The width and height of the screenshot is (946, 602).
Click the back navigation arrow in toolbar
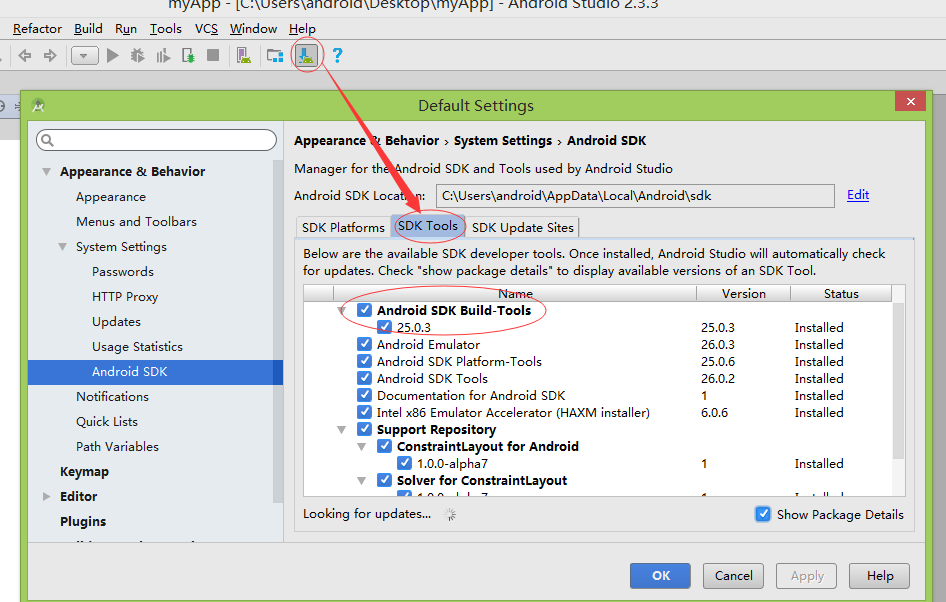[x=25, y=56]
